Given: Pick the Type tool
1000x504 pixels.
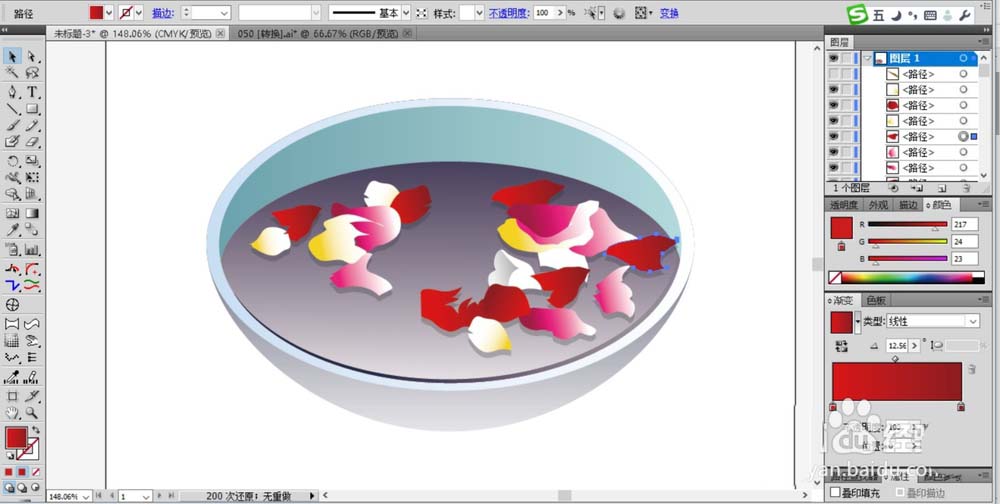Looking at the screenshot, I should click(32, 92).
